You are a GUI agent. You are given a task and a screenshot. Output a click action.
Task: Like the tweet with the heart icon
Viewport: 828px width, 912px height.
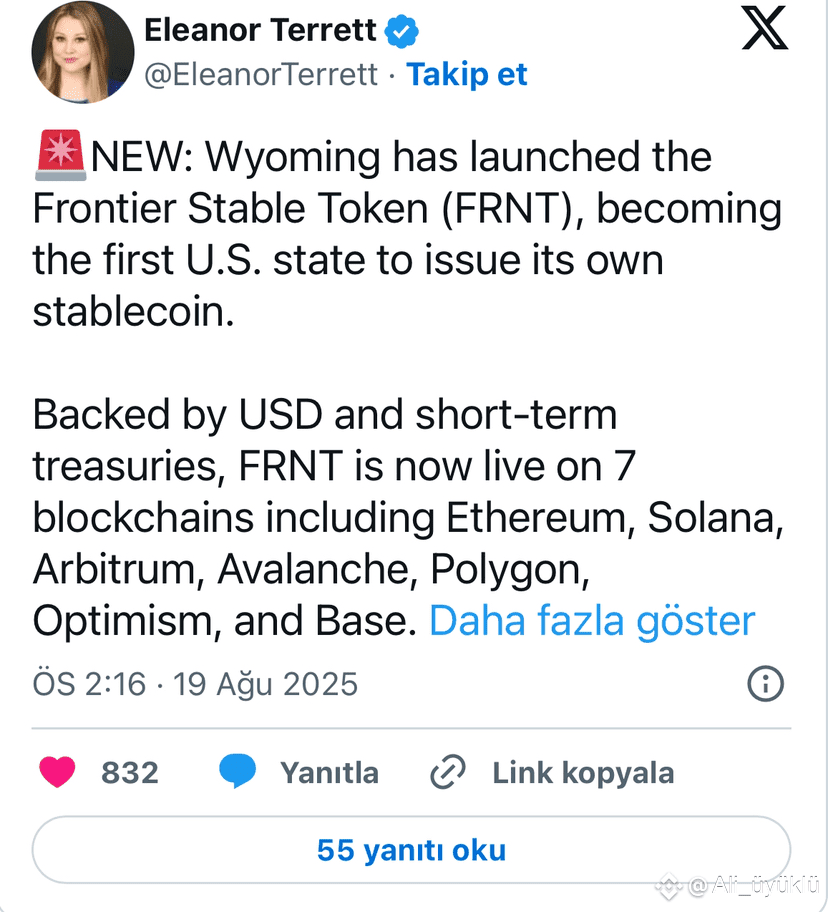pos(57,772)
